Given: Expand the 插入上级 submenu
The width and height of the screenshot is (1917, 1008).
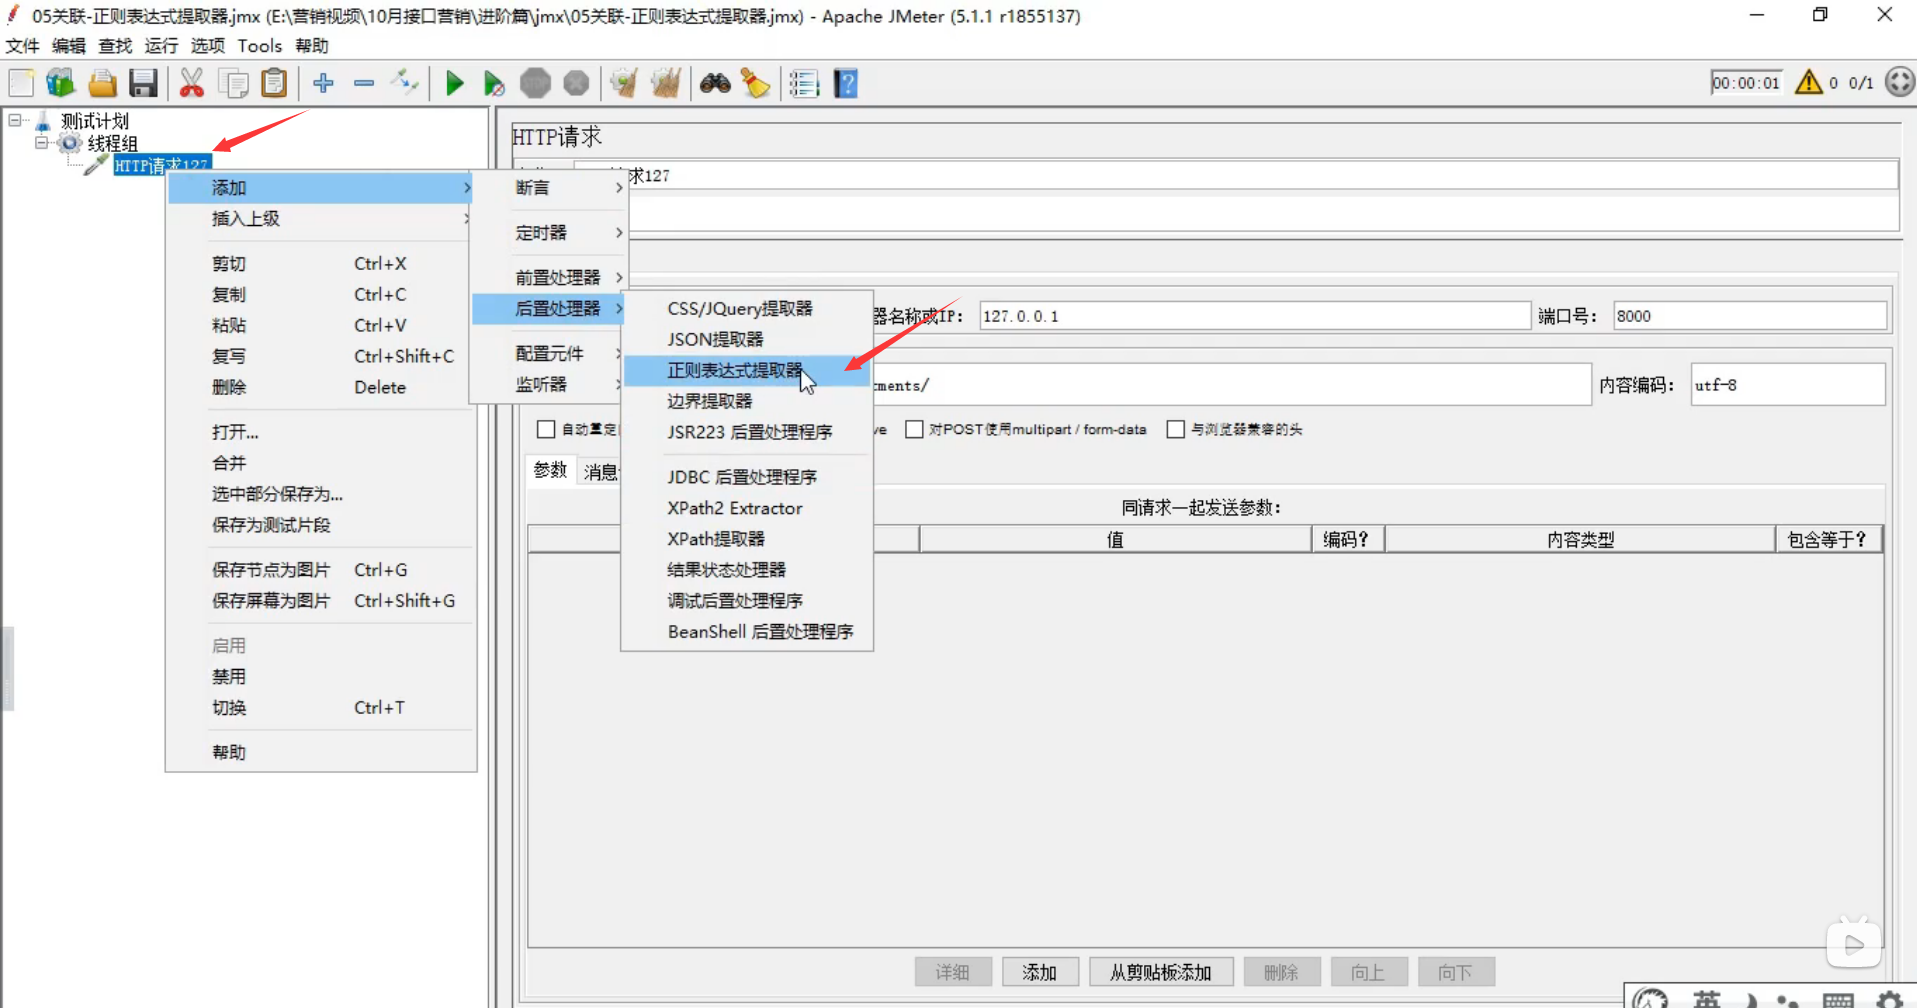Looking at the screenshot, I should tap(320, 218).
